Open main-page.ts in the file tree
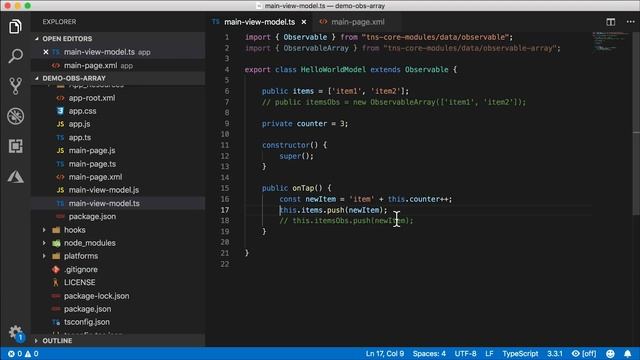The width and height of the screenshot is (640, 360). 92,164
